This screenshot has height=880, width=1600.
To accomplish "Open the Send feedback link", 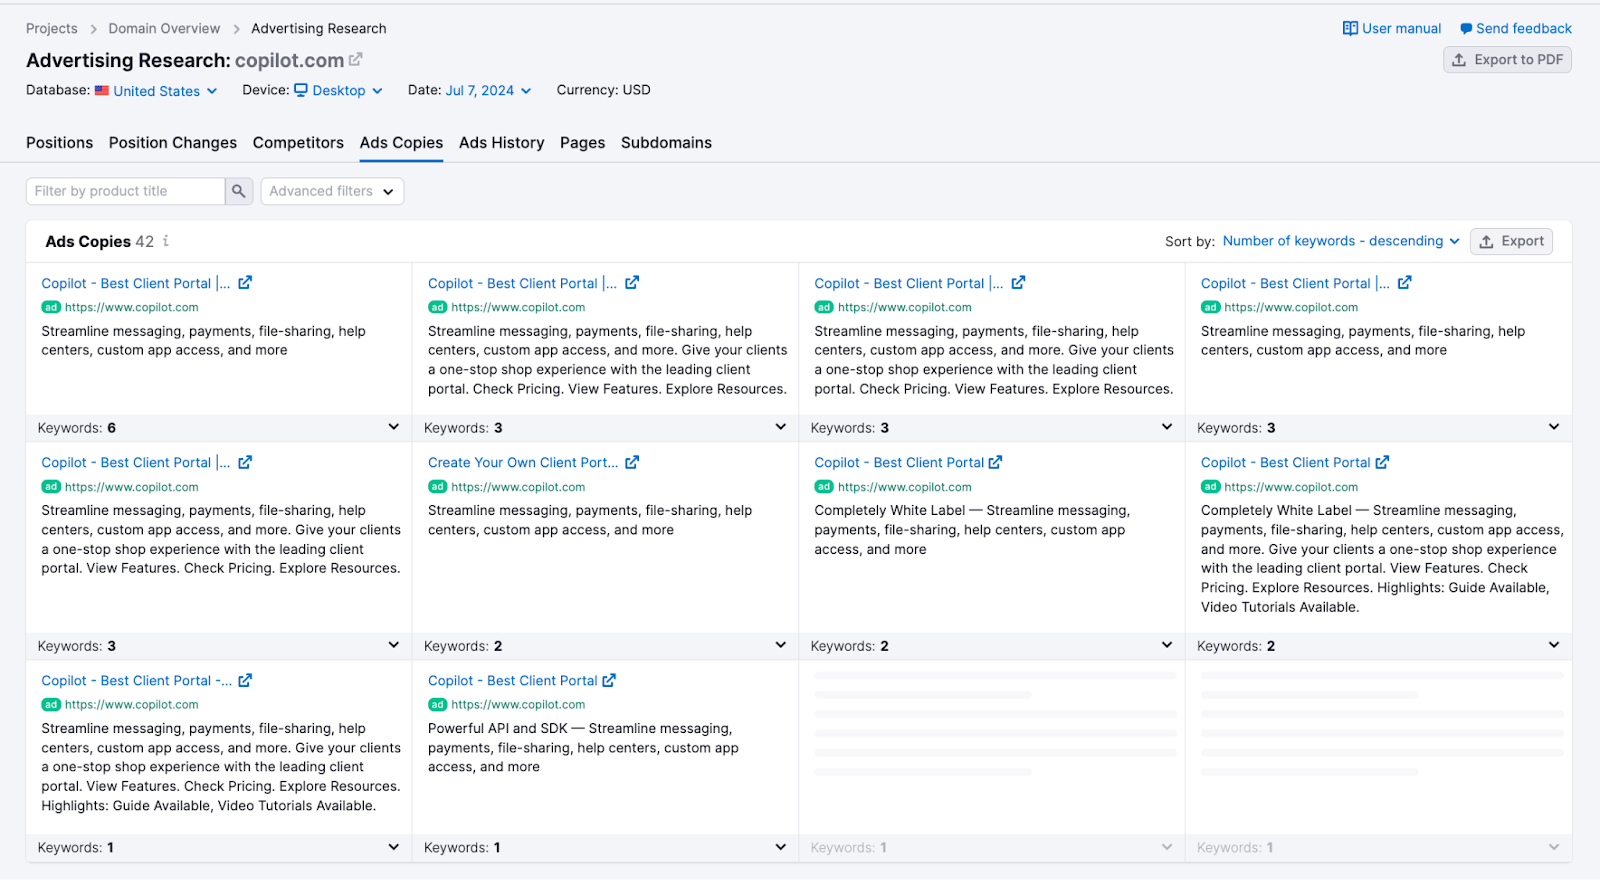I will [x=1516, y=28].
